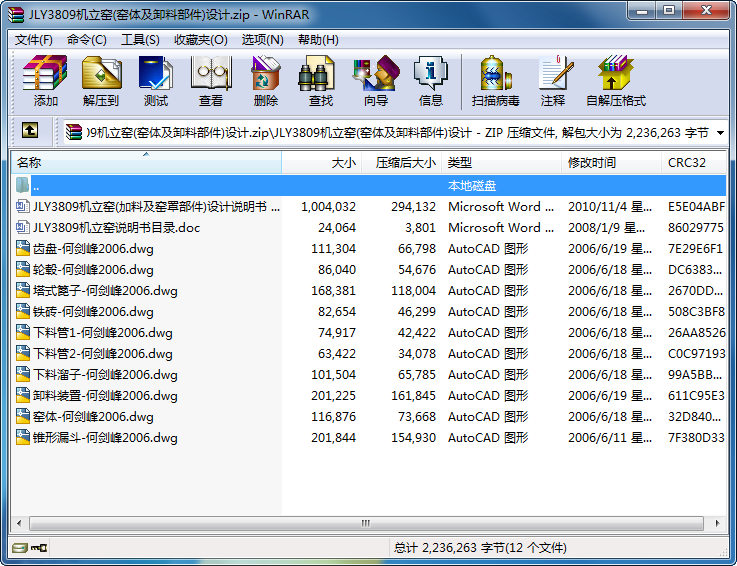The width and height of the screenshot is (737, 566).
Task: Click the dwg icon of 铁砖-何剑峰2006
Action: point(23,311)
